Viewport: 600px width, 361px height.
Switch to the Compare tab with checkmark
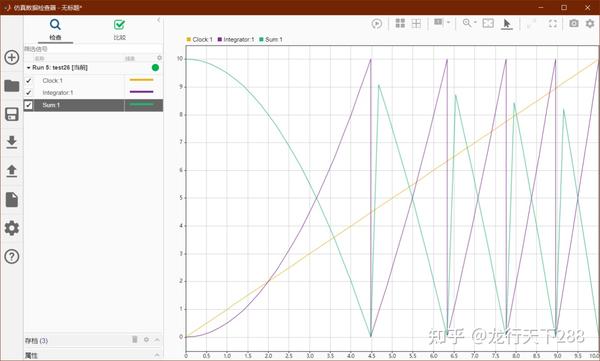(119, 29)
